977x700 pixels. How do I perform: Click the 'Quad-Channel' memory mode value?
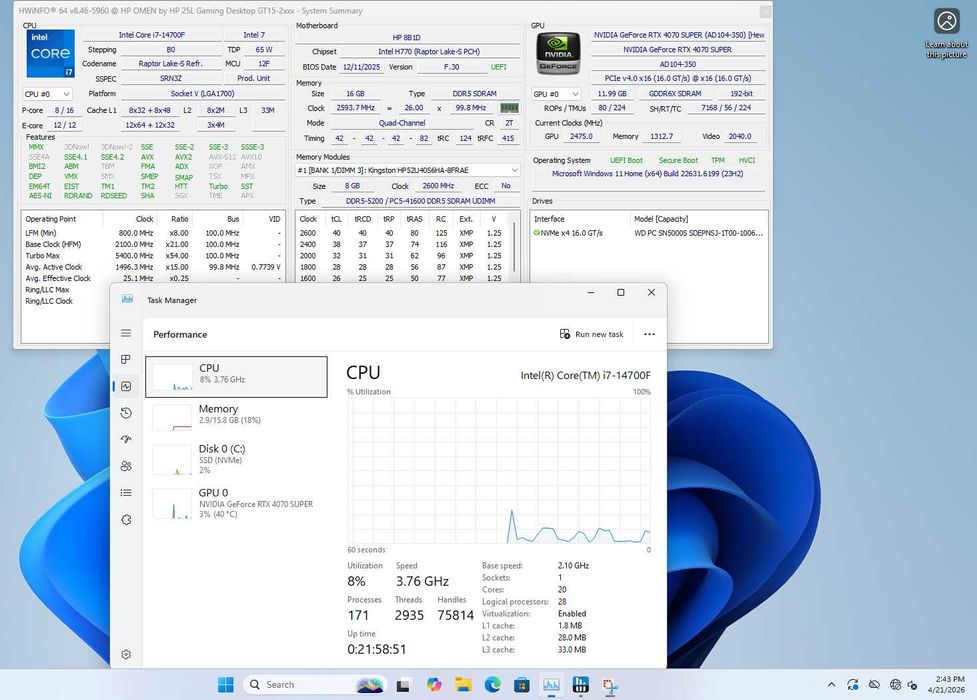tap(402, 123)
